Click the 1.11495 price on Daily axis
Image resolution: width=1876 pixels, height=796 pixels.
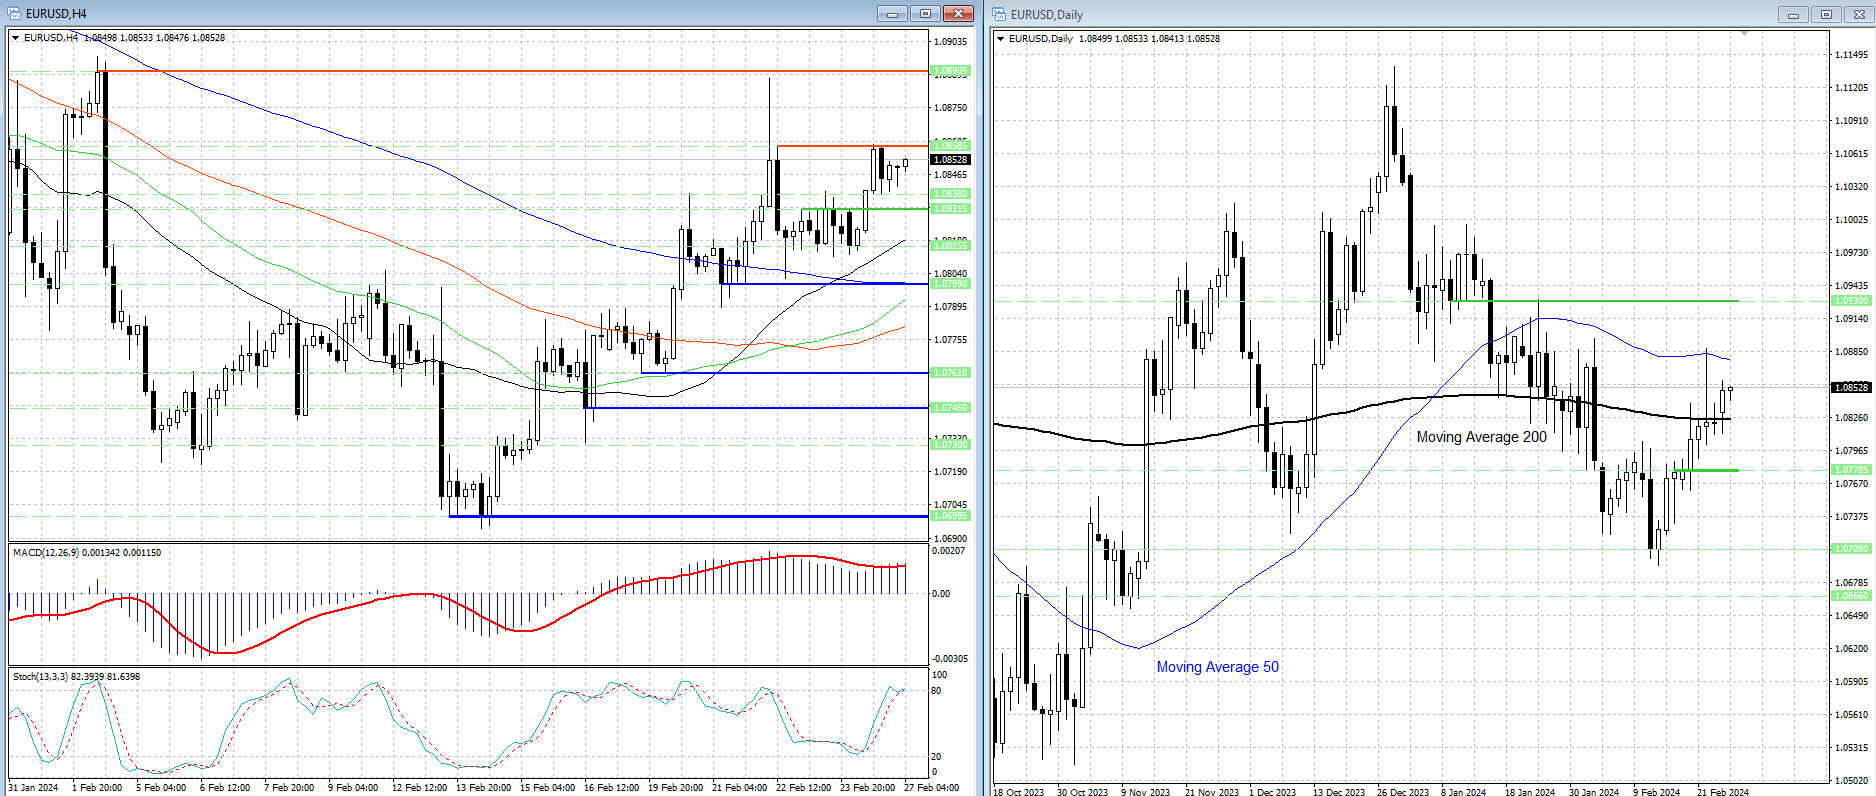[x=1850, y=55]
